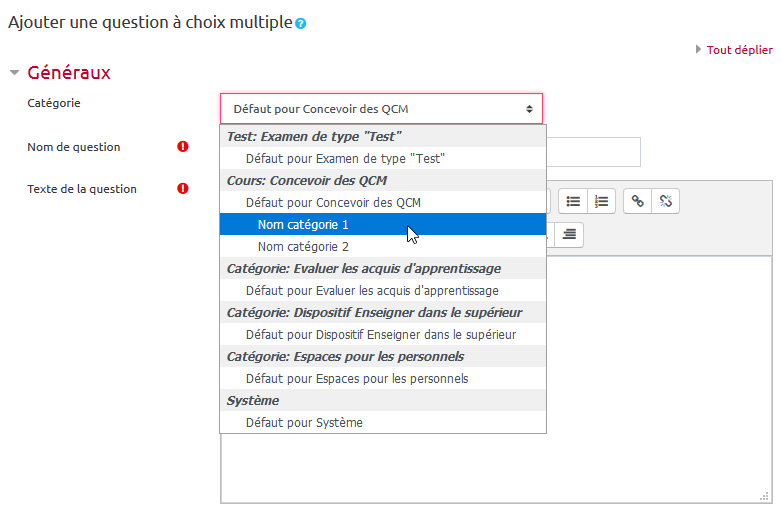Choose Défaut pour Système option
Viewport: 781px width, 509px height.
point(304,422)
